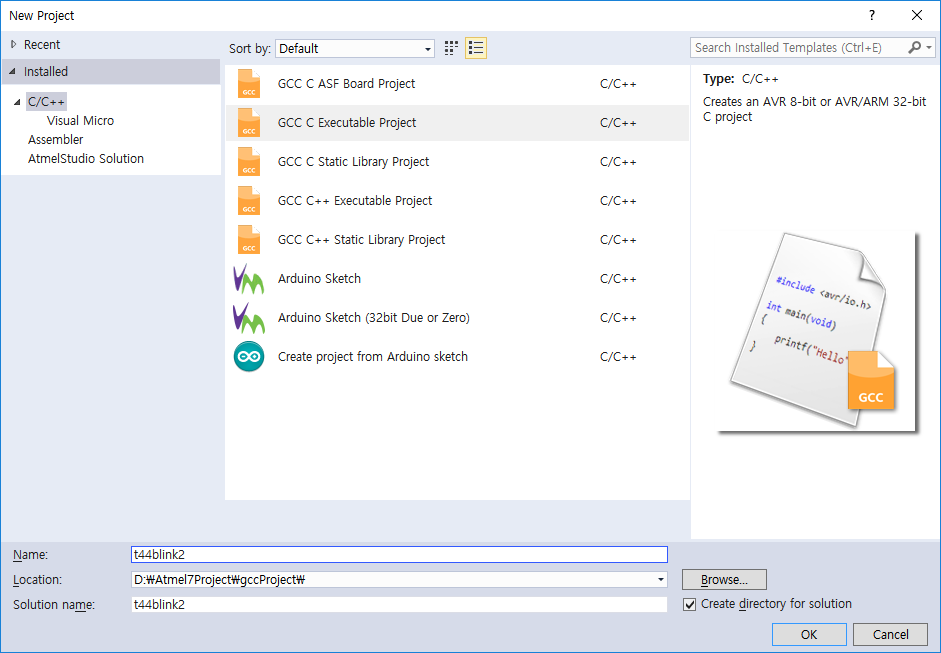Viewport: 941px width, 653px height.
Task: Collapse the C/C++ tree node
Action: pyautogui.click(x=17, y=102)
